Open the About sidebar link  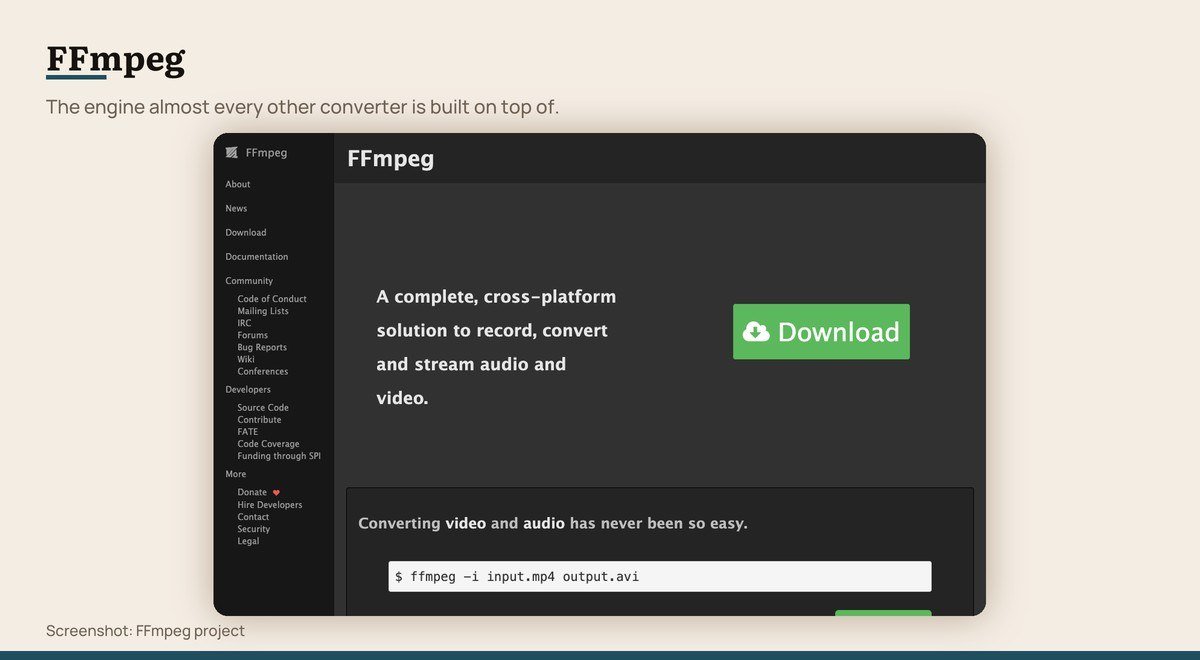[238, 184]
